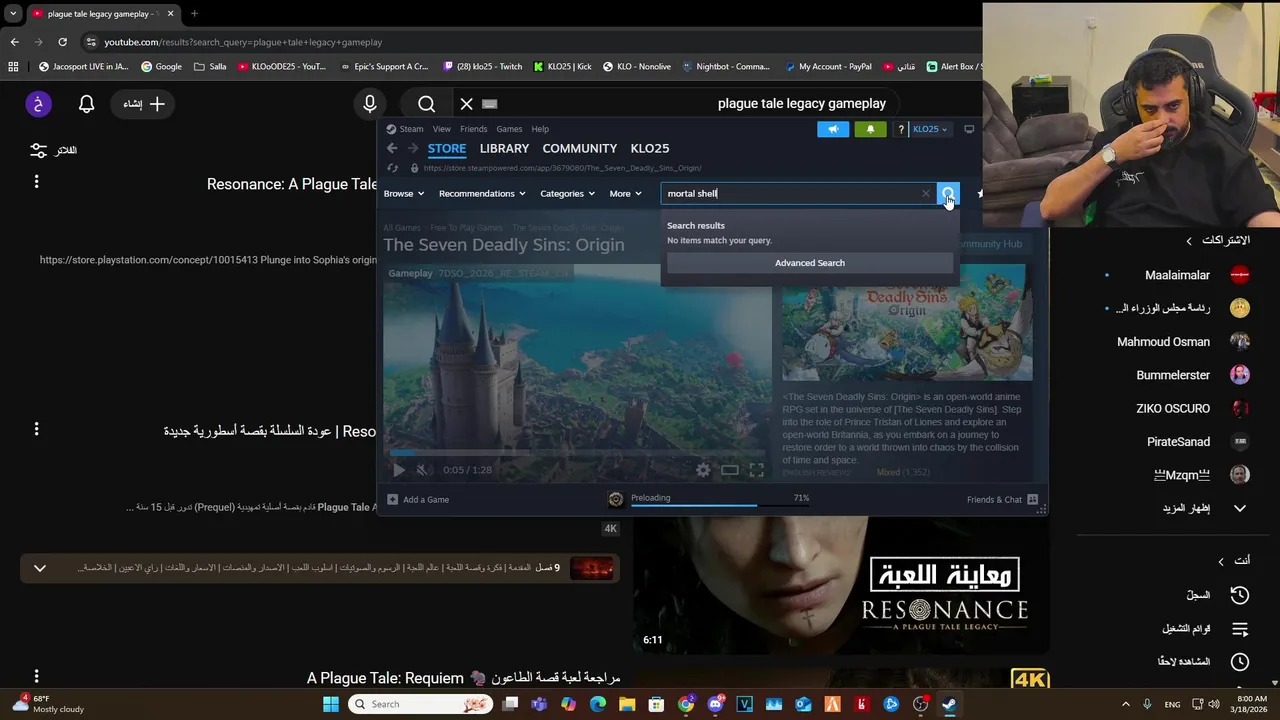Expand the chapters chevron on video result

(40, 568)
